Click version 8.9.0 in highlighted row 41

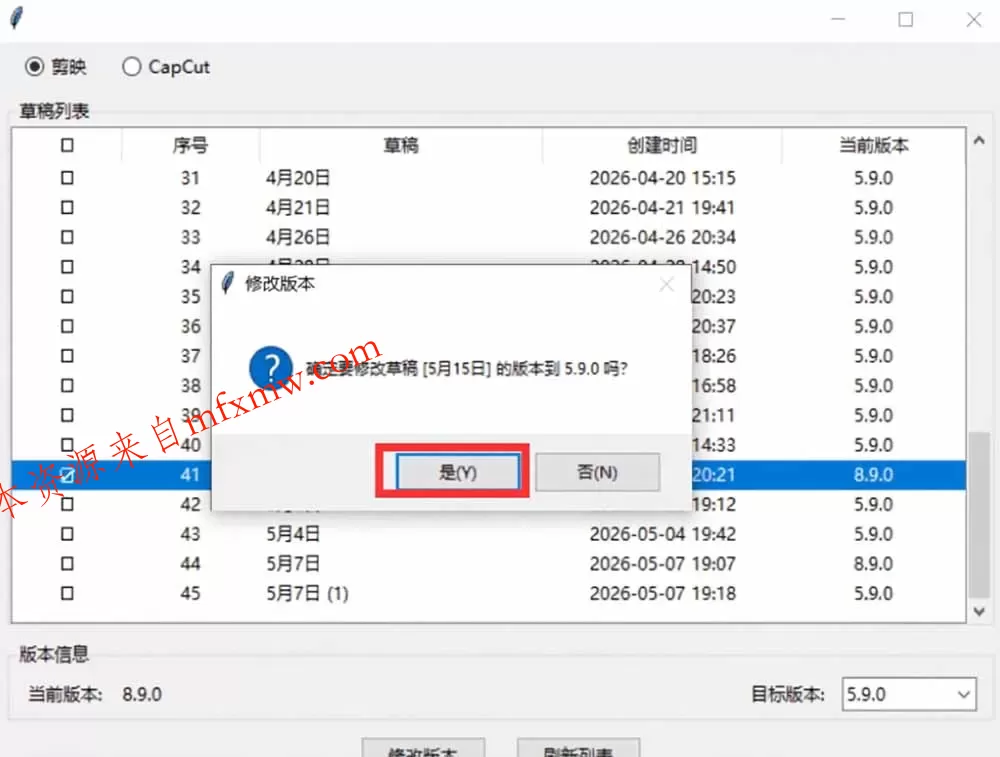[874, 474]
